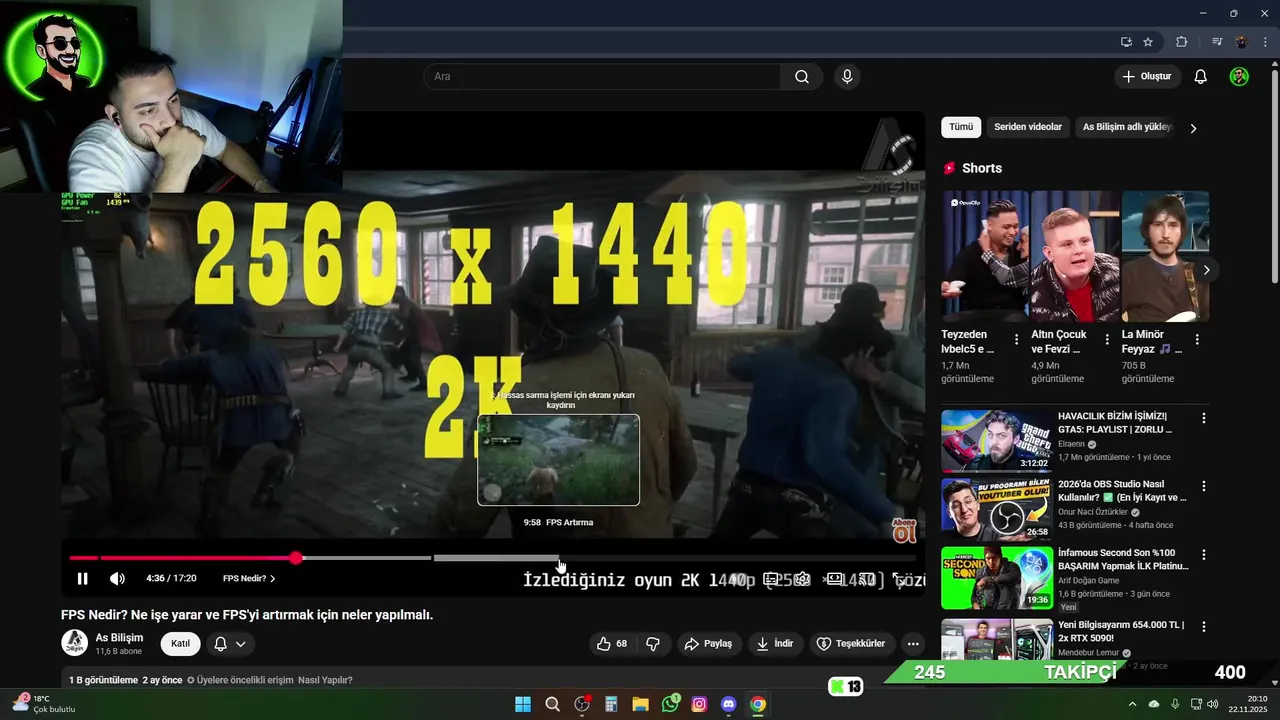Open the "Altın Çocuk ve Fevzi" Short thumbnail
Image resolution: width=1280 pixels, height=720 pixels.
[x=1075, y=256]
